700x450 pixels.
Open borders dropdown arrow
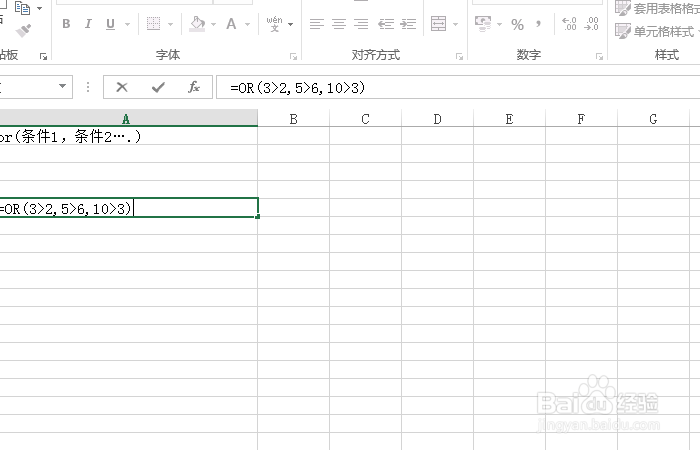pos(170,24)
